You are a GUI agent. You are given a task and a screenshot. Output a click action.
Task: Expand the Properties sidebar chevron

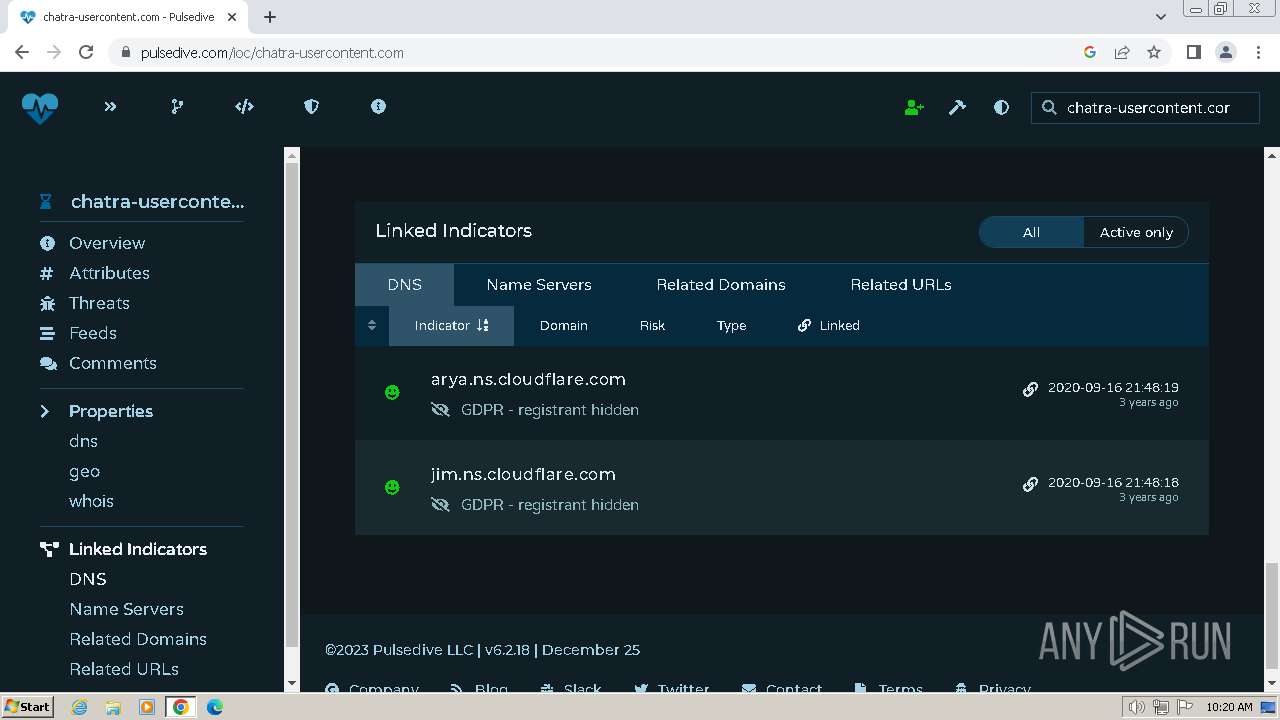click(x=45, y=411)
